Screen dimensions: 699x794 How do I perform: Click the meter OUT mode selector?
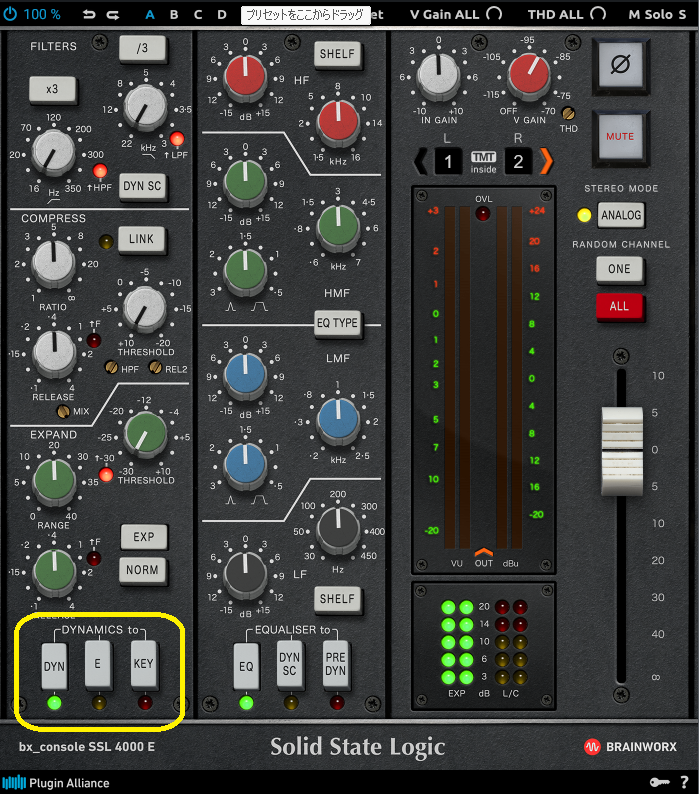point(483,558)
